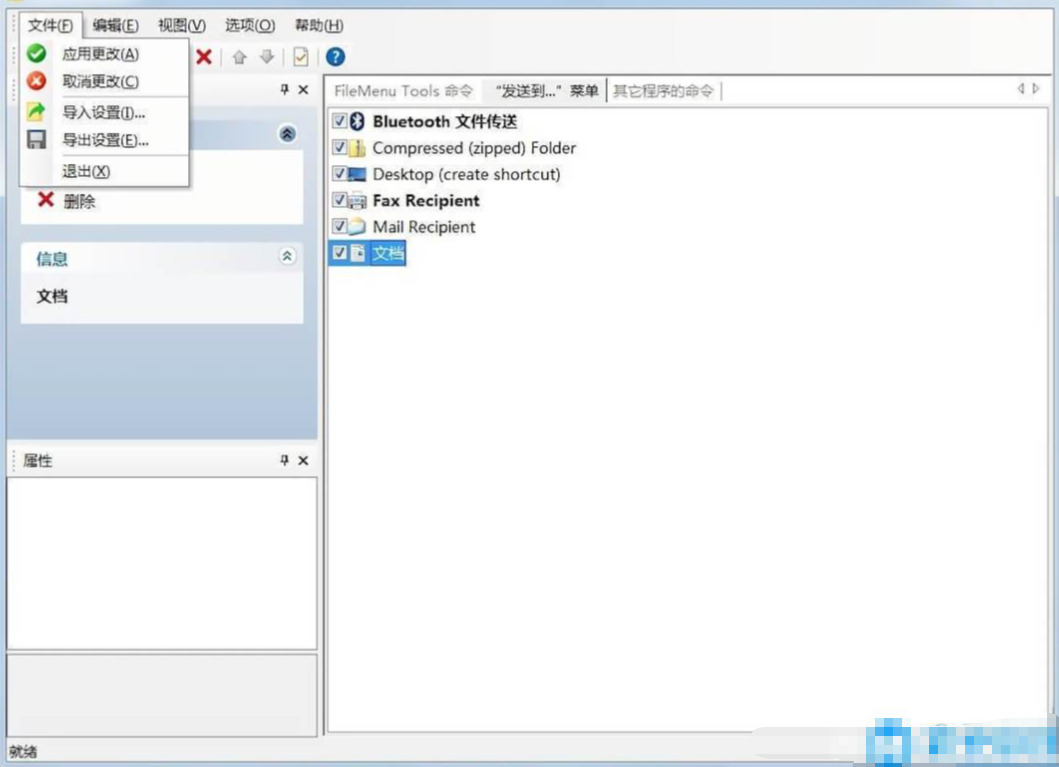Click the 删除 action link
This screenshot has height=767, width=1059.
(79, 201)
